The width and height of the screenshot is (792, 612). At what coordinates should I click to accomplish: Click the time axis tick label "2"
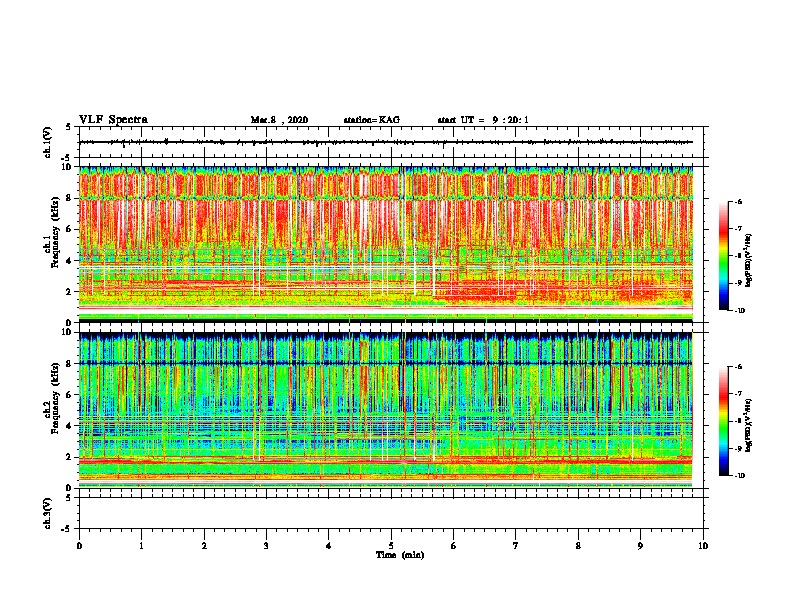(x=204, y=546)
